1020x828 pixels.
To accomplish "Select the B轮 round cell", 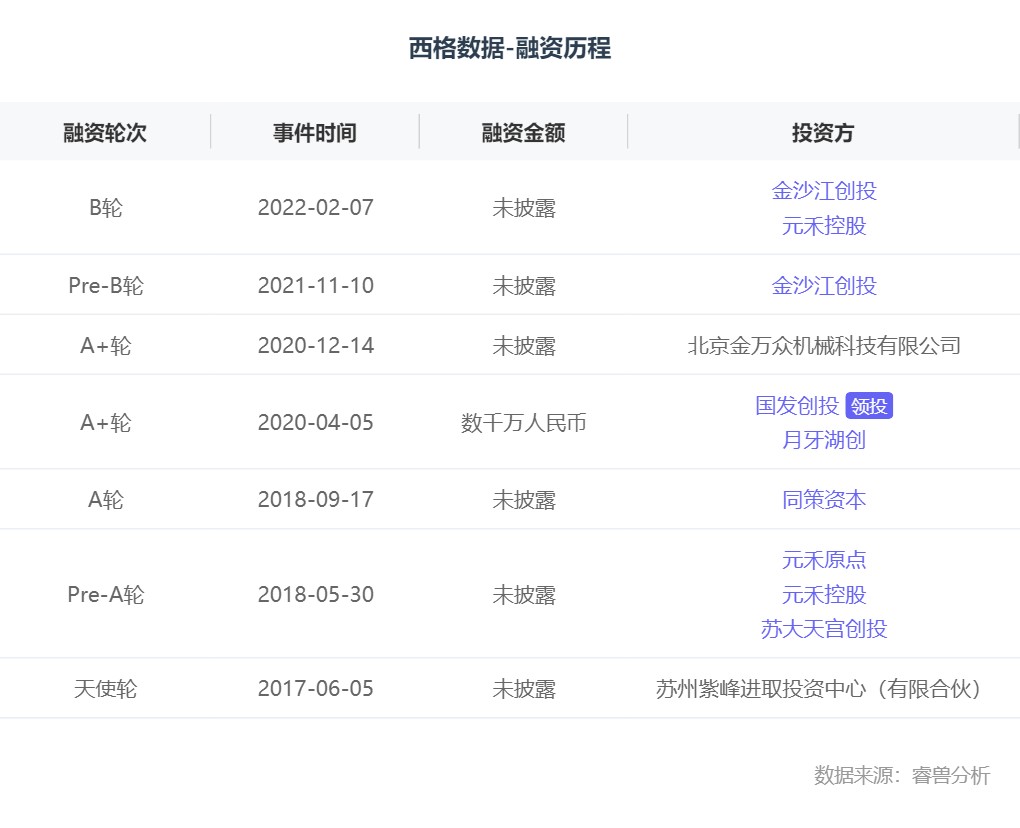I will (x=105, y=208).
